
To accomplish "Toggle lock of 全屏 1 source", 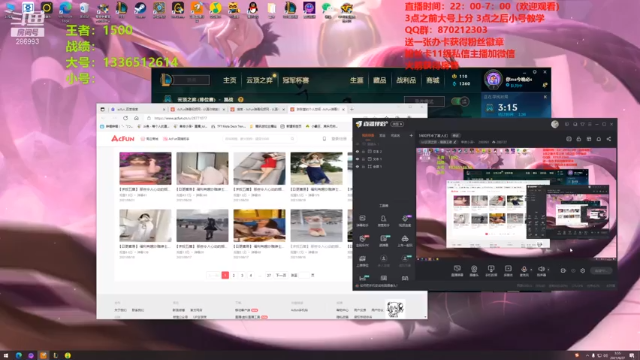I will [x=364, y=167].
